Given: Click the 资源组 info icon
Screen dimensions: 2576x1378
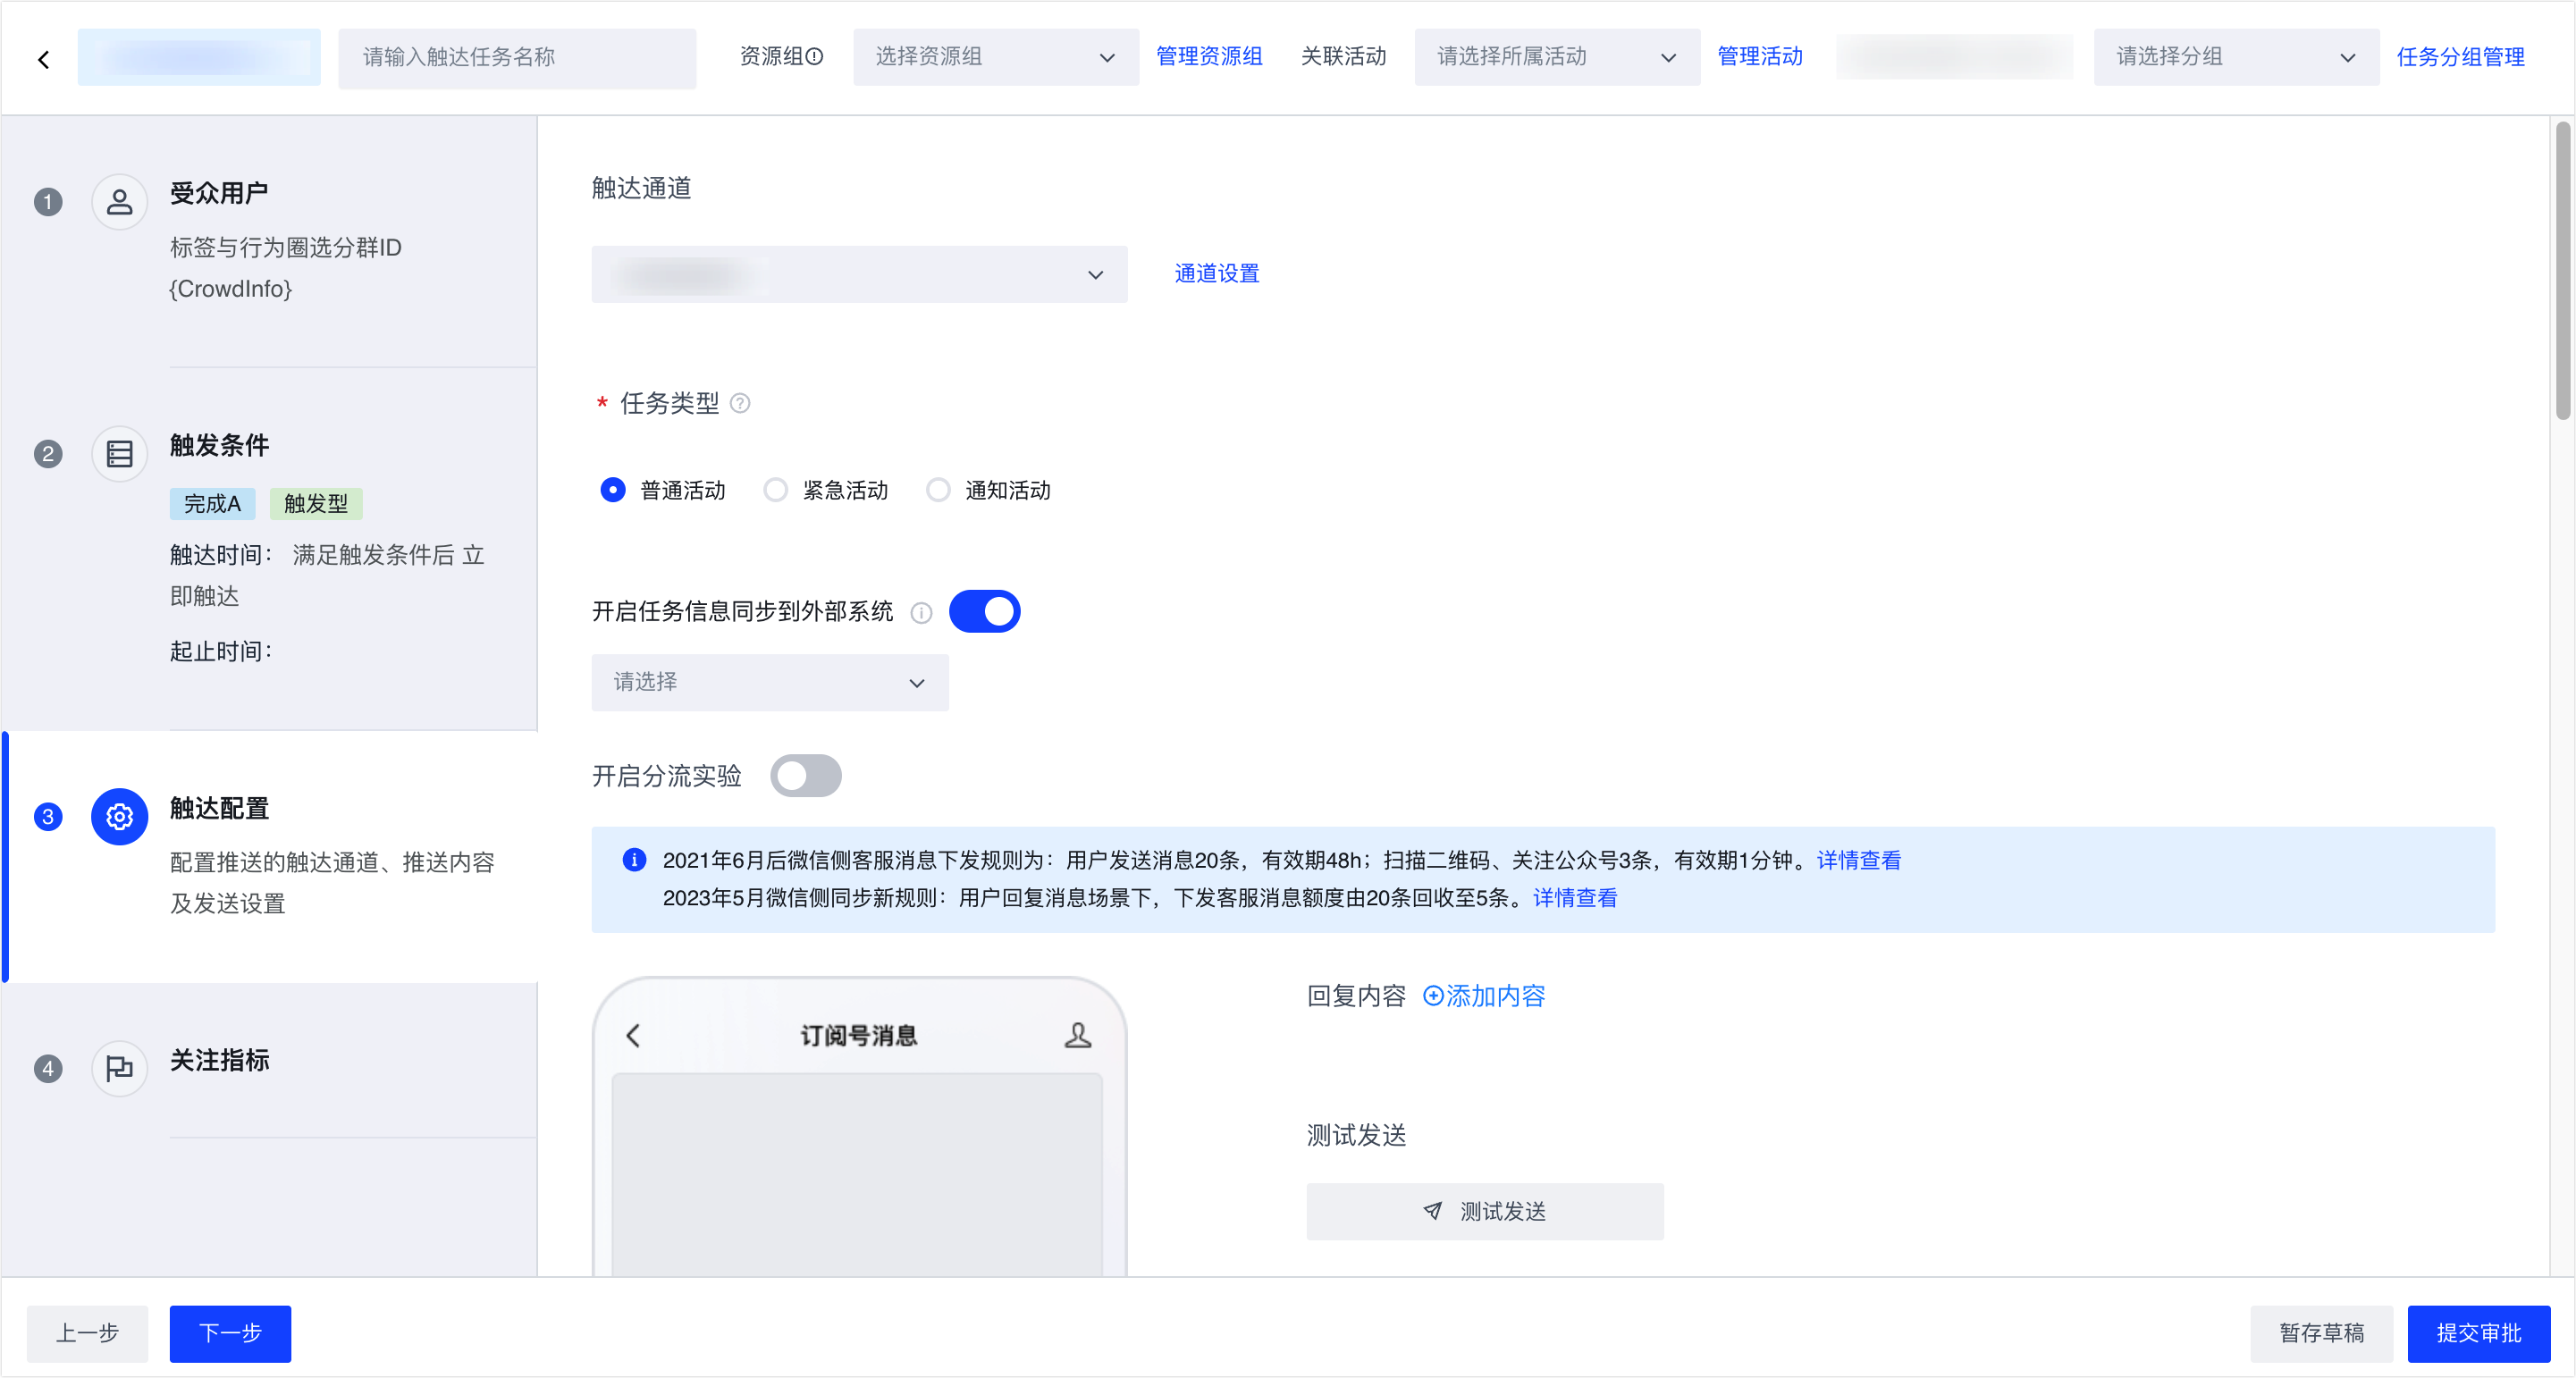Looking at the screenshot, I should tap(815, 57).
